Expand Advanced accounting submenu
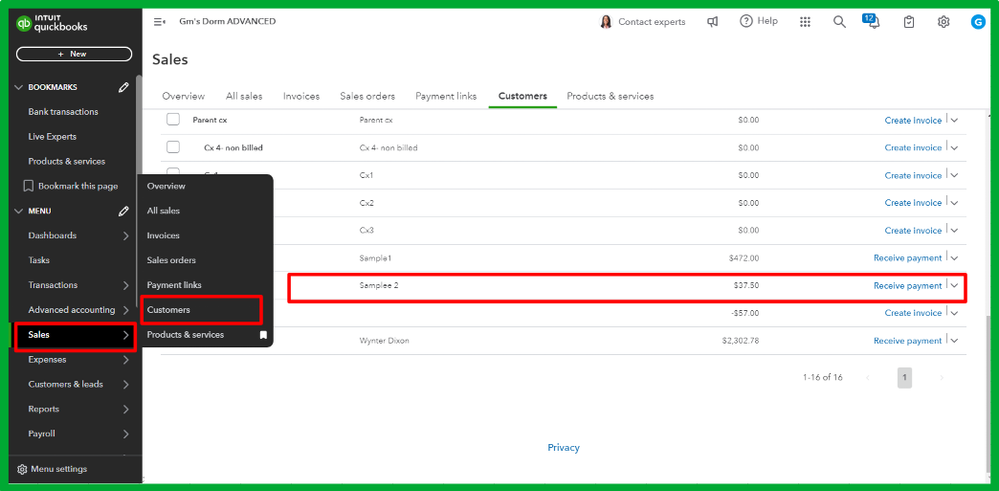This screenshot has height=491, width=999. (126, 310)
